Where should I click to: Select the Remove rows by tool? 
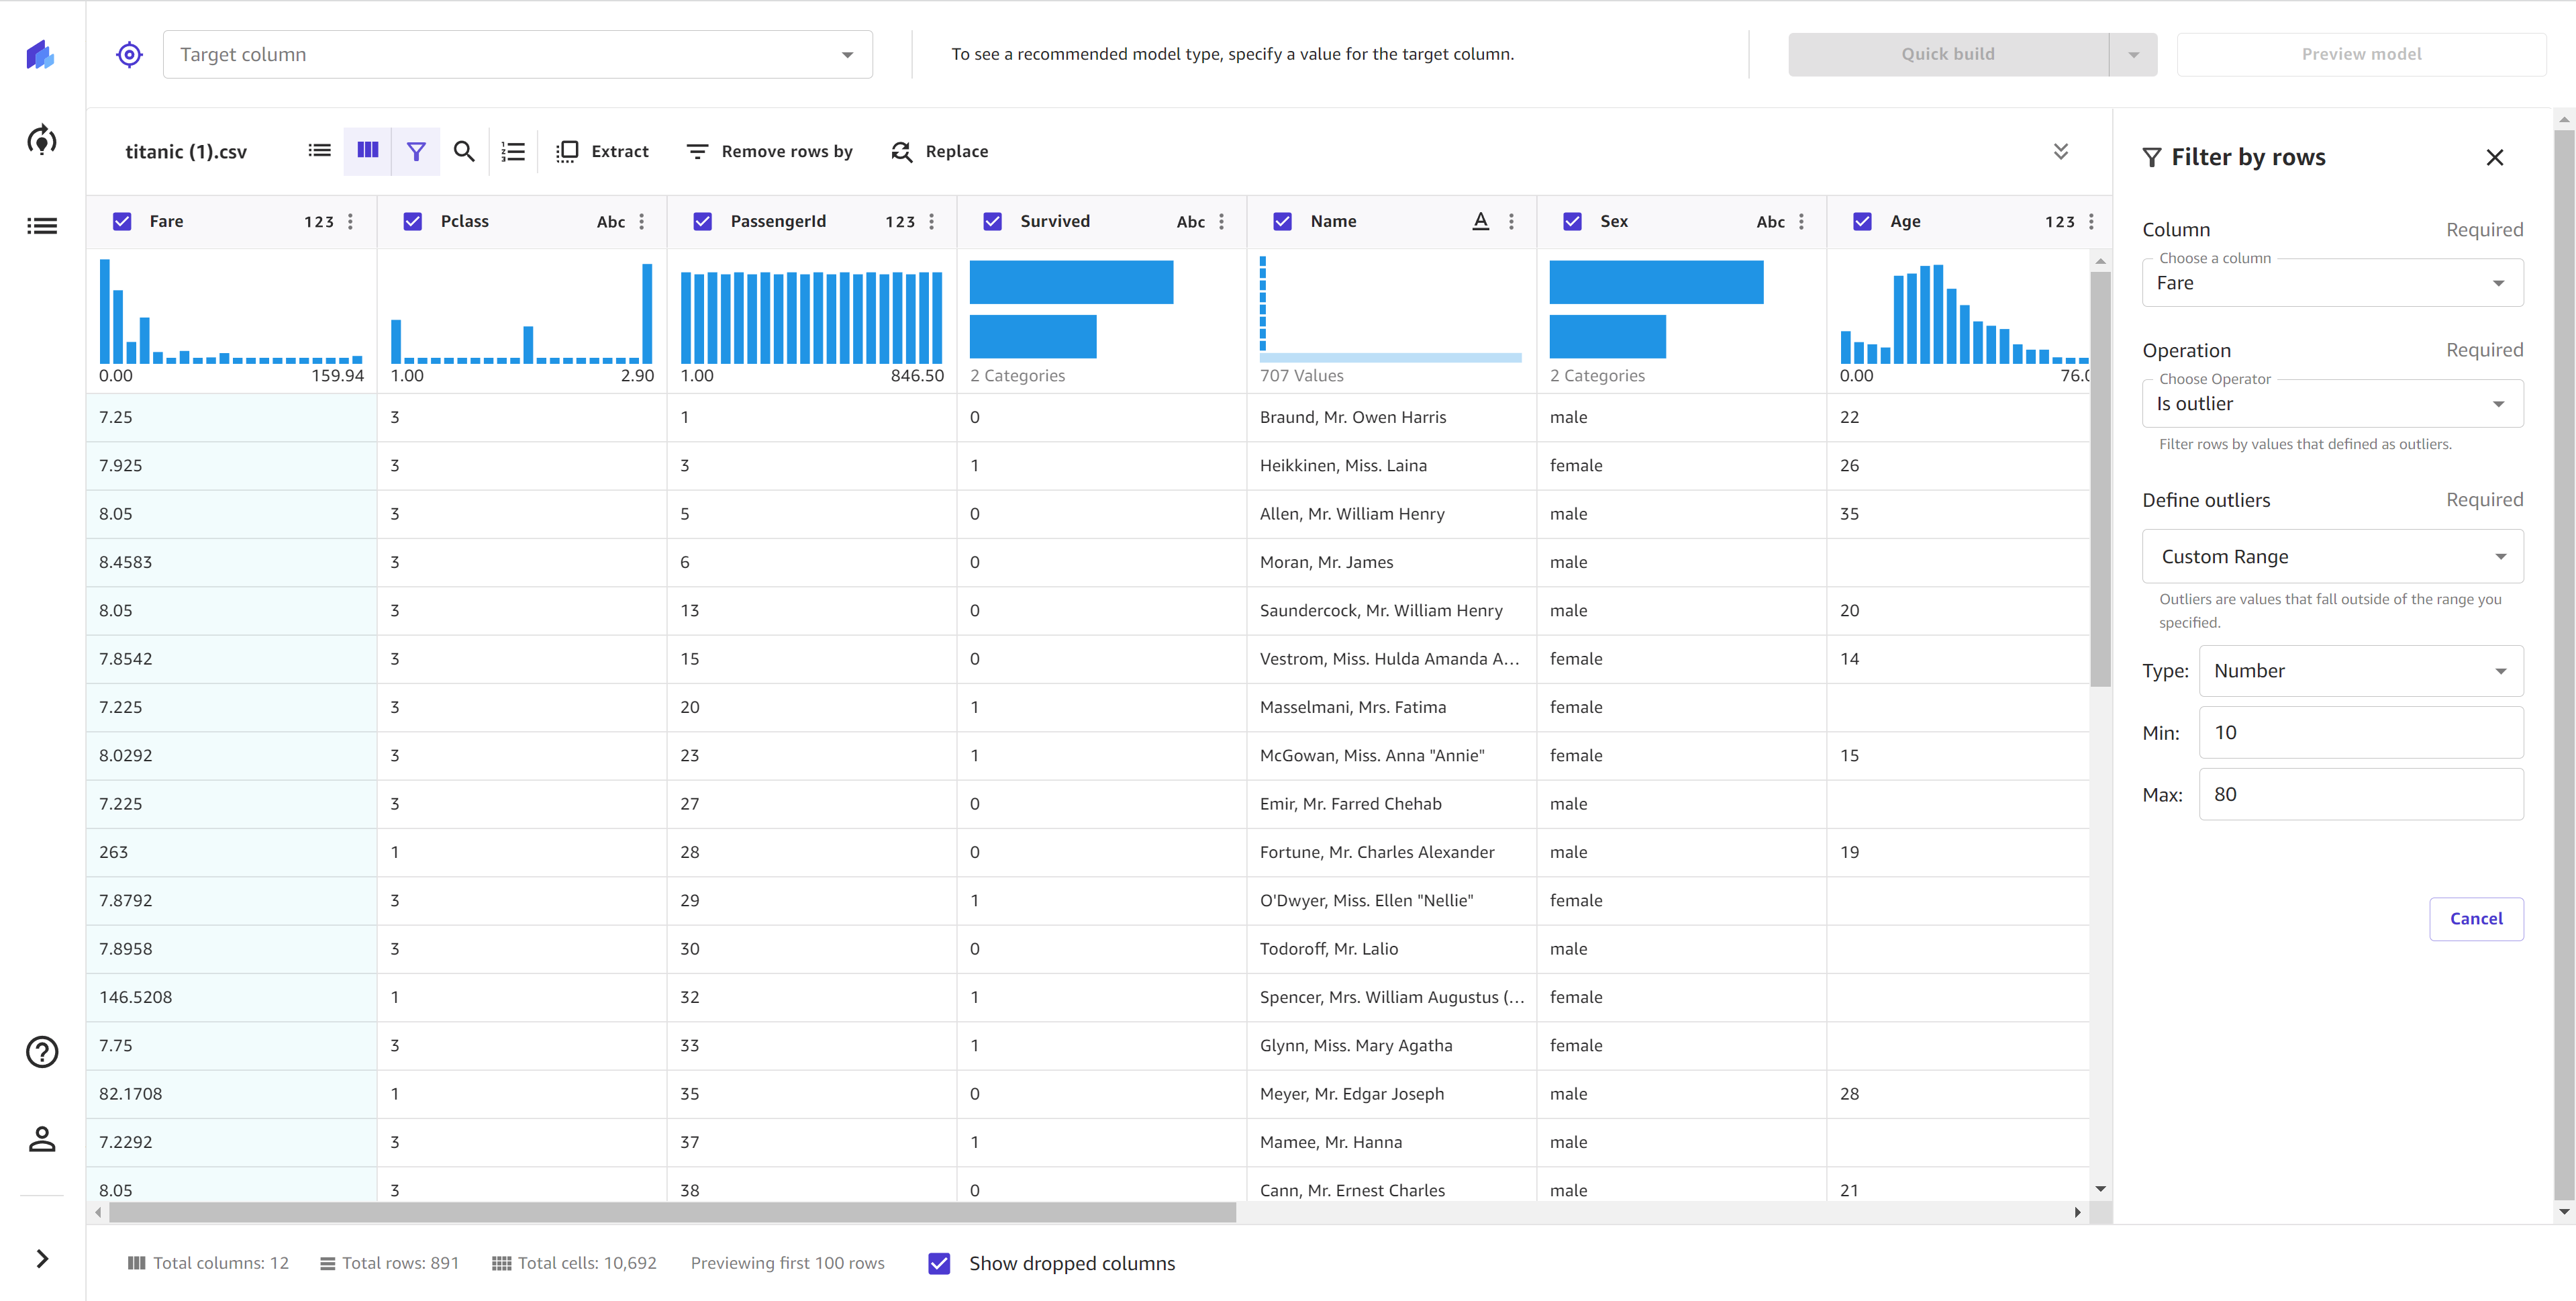pyautogui.click(x=770, y=151)
